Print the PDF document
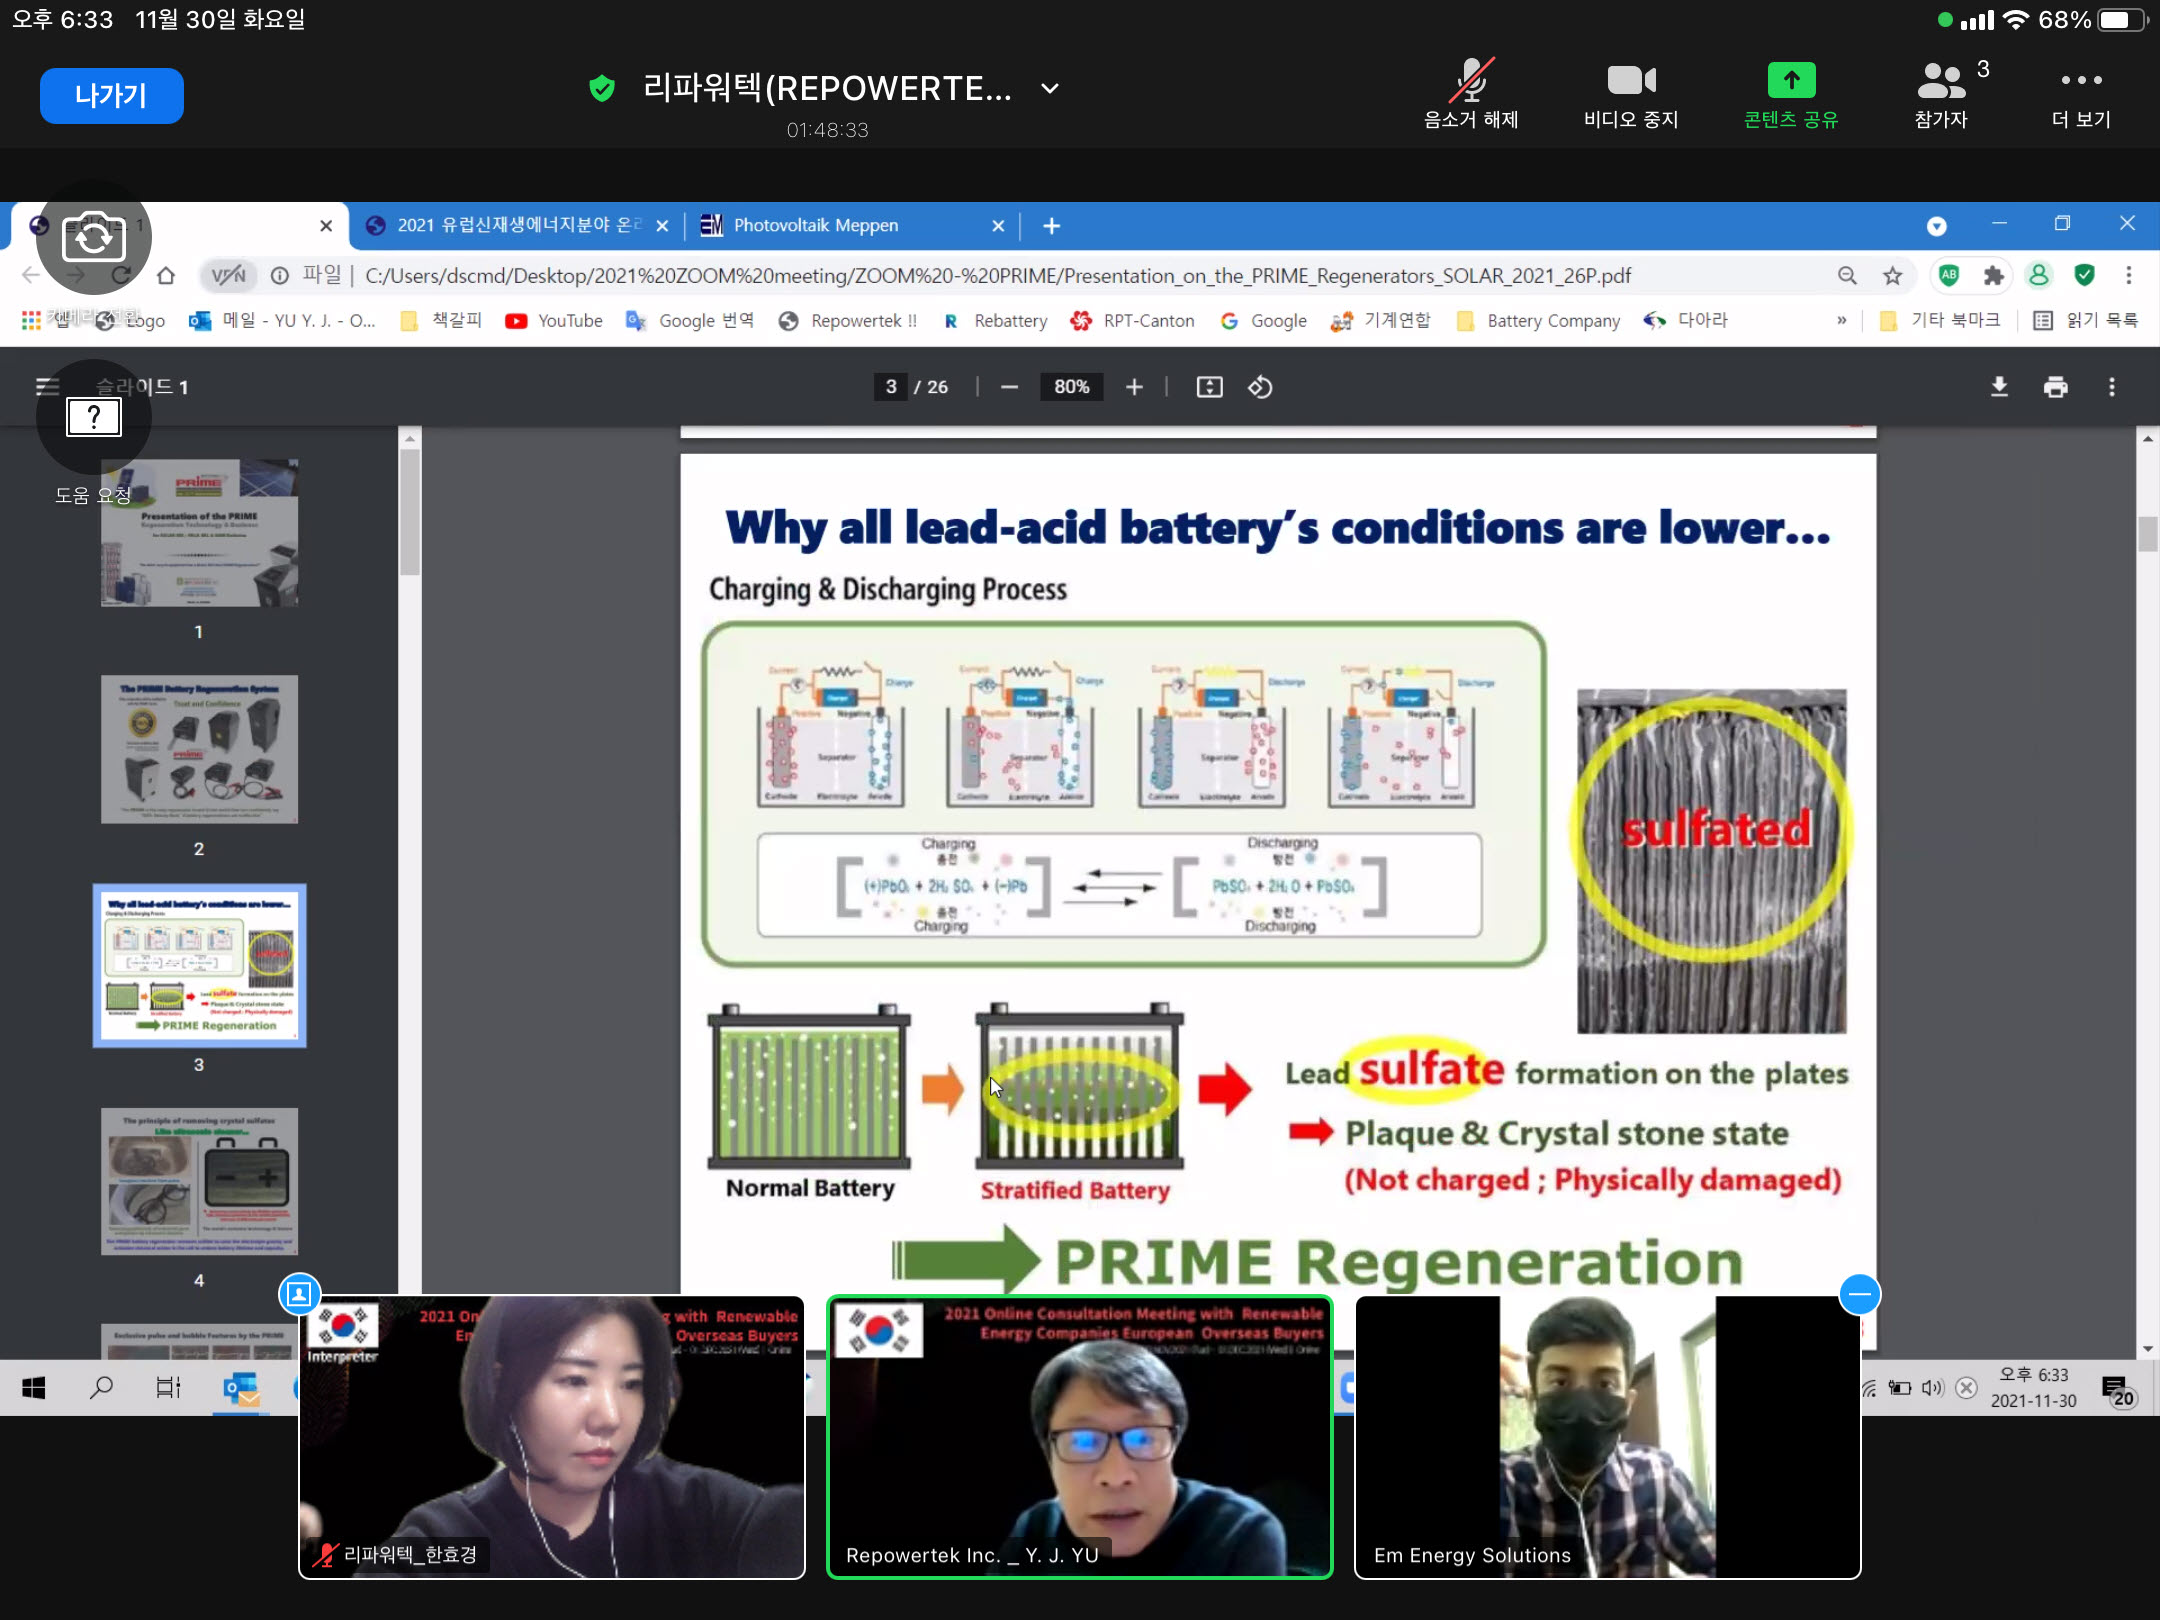This screenshot has width=2160, height=1620. pos(2056,387)
